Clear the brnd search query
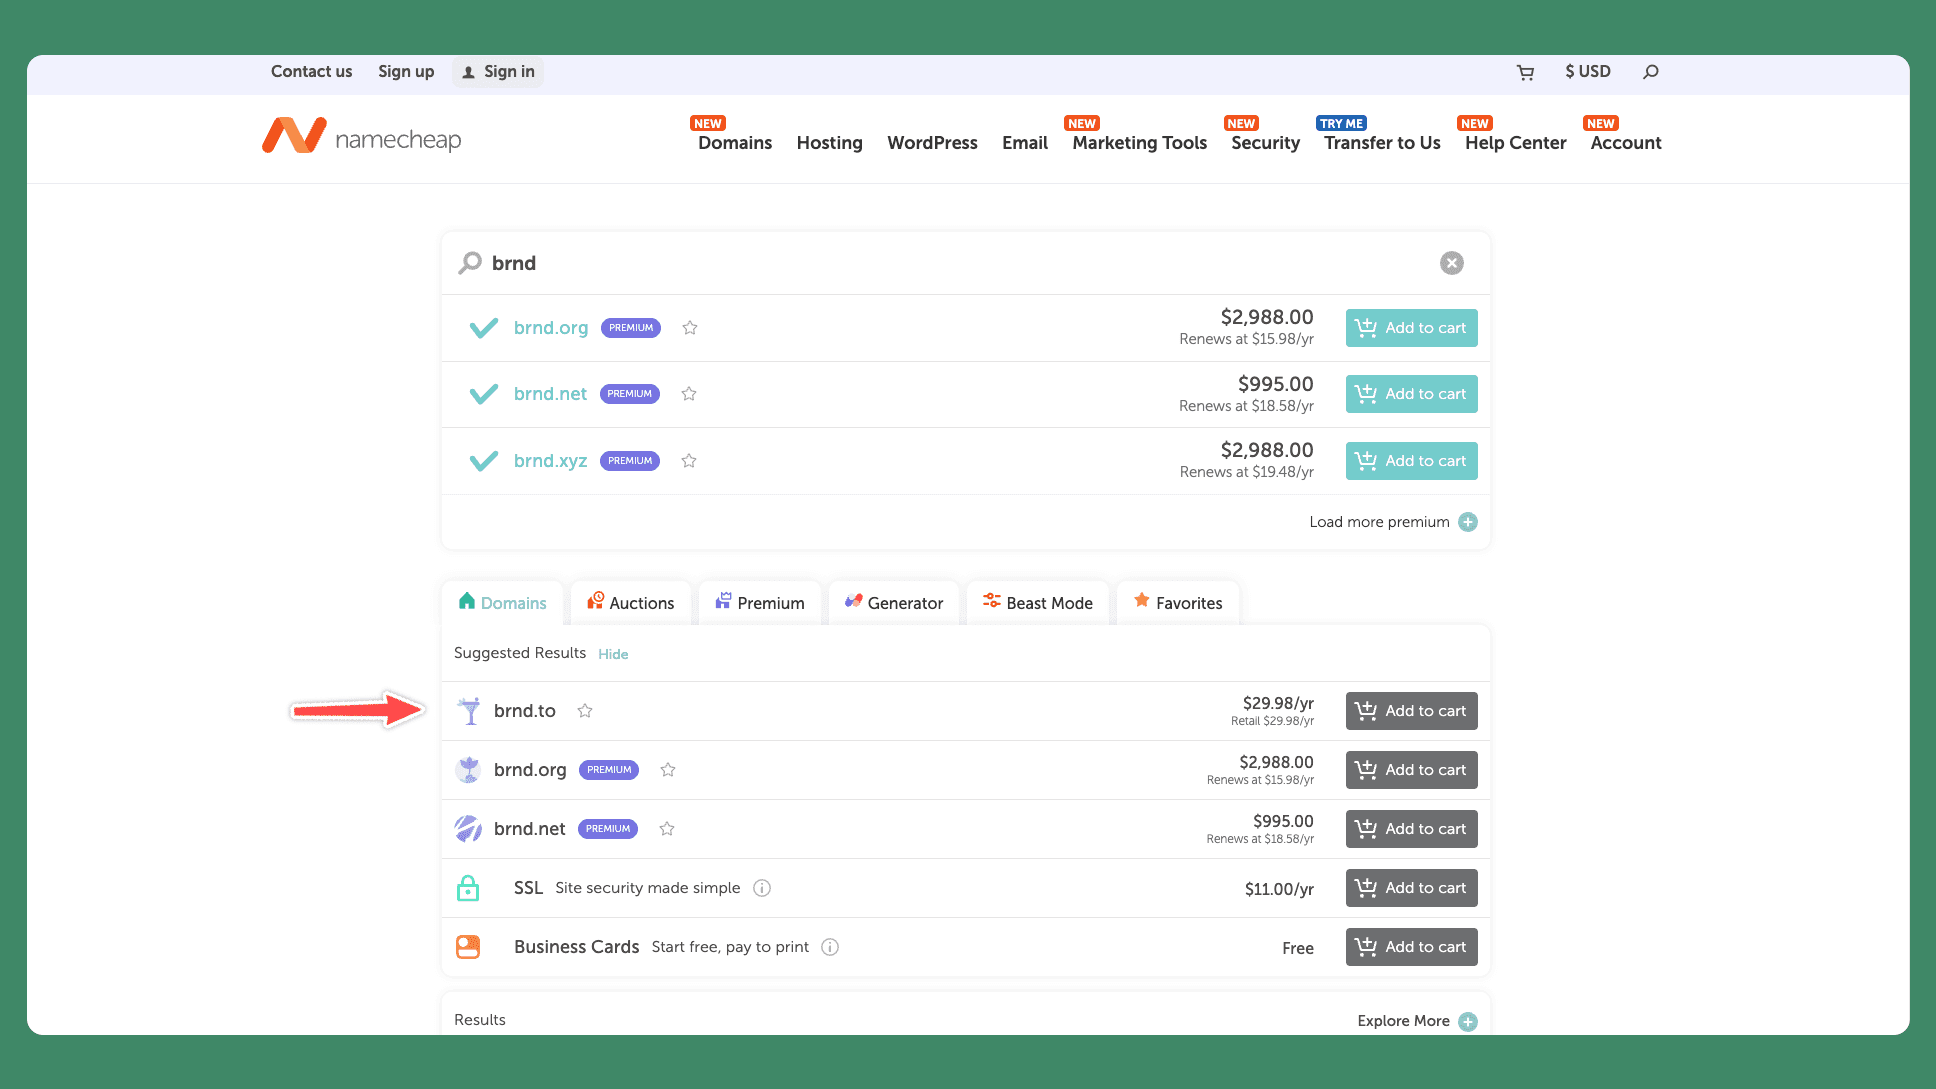 [x=1451, y=263]
